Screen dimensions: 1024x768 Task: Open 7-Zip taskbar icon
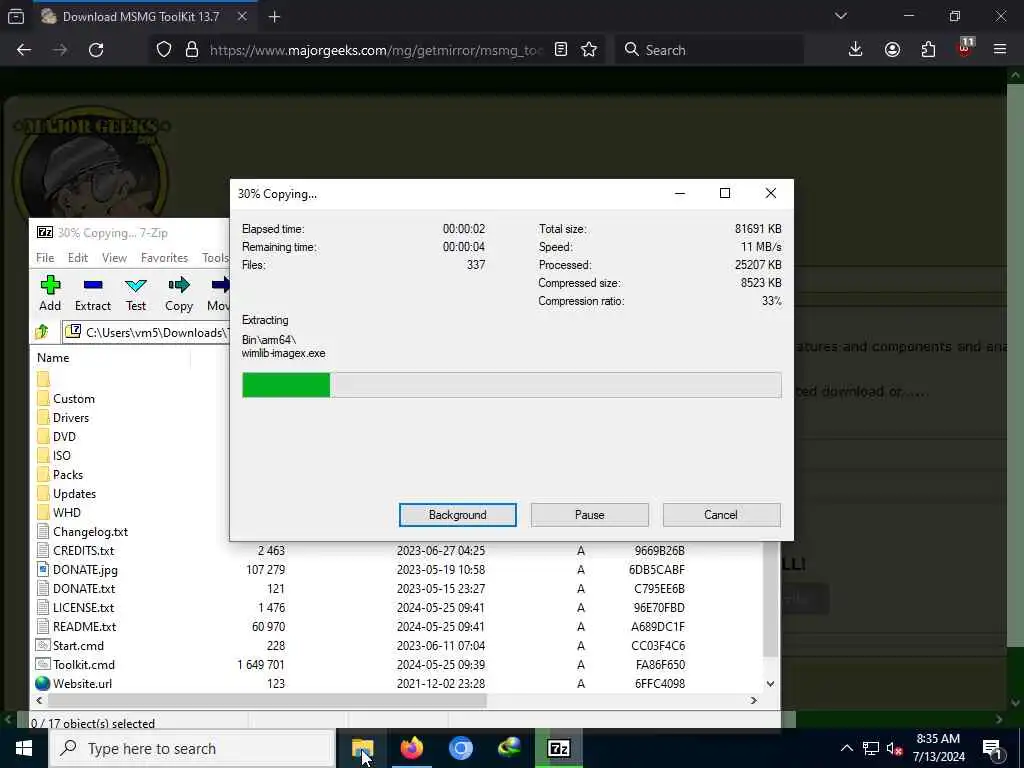point(558,748)
